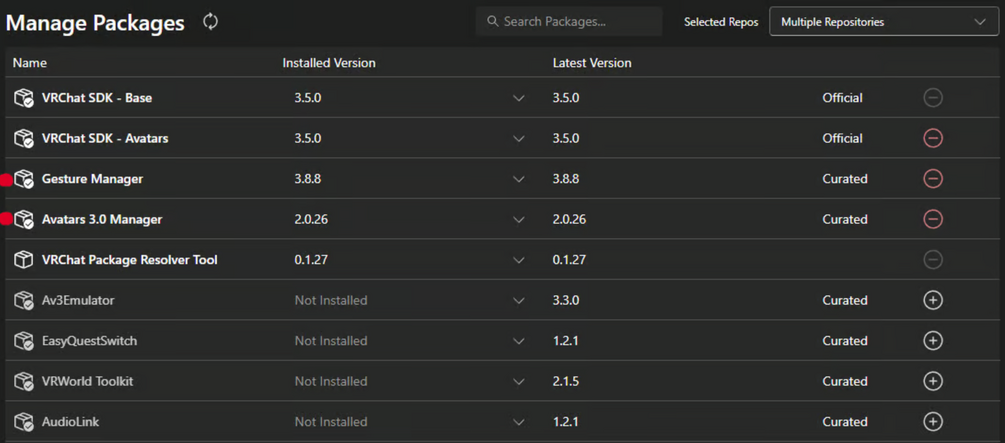
Task: Click the Installed Version column header
Action: [329, 63]
